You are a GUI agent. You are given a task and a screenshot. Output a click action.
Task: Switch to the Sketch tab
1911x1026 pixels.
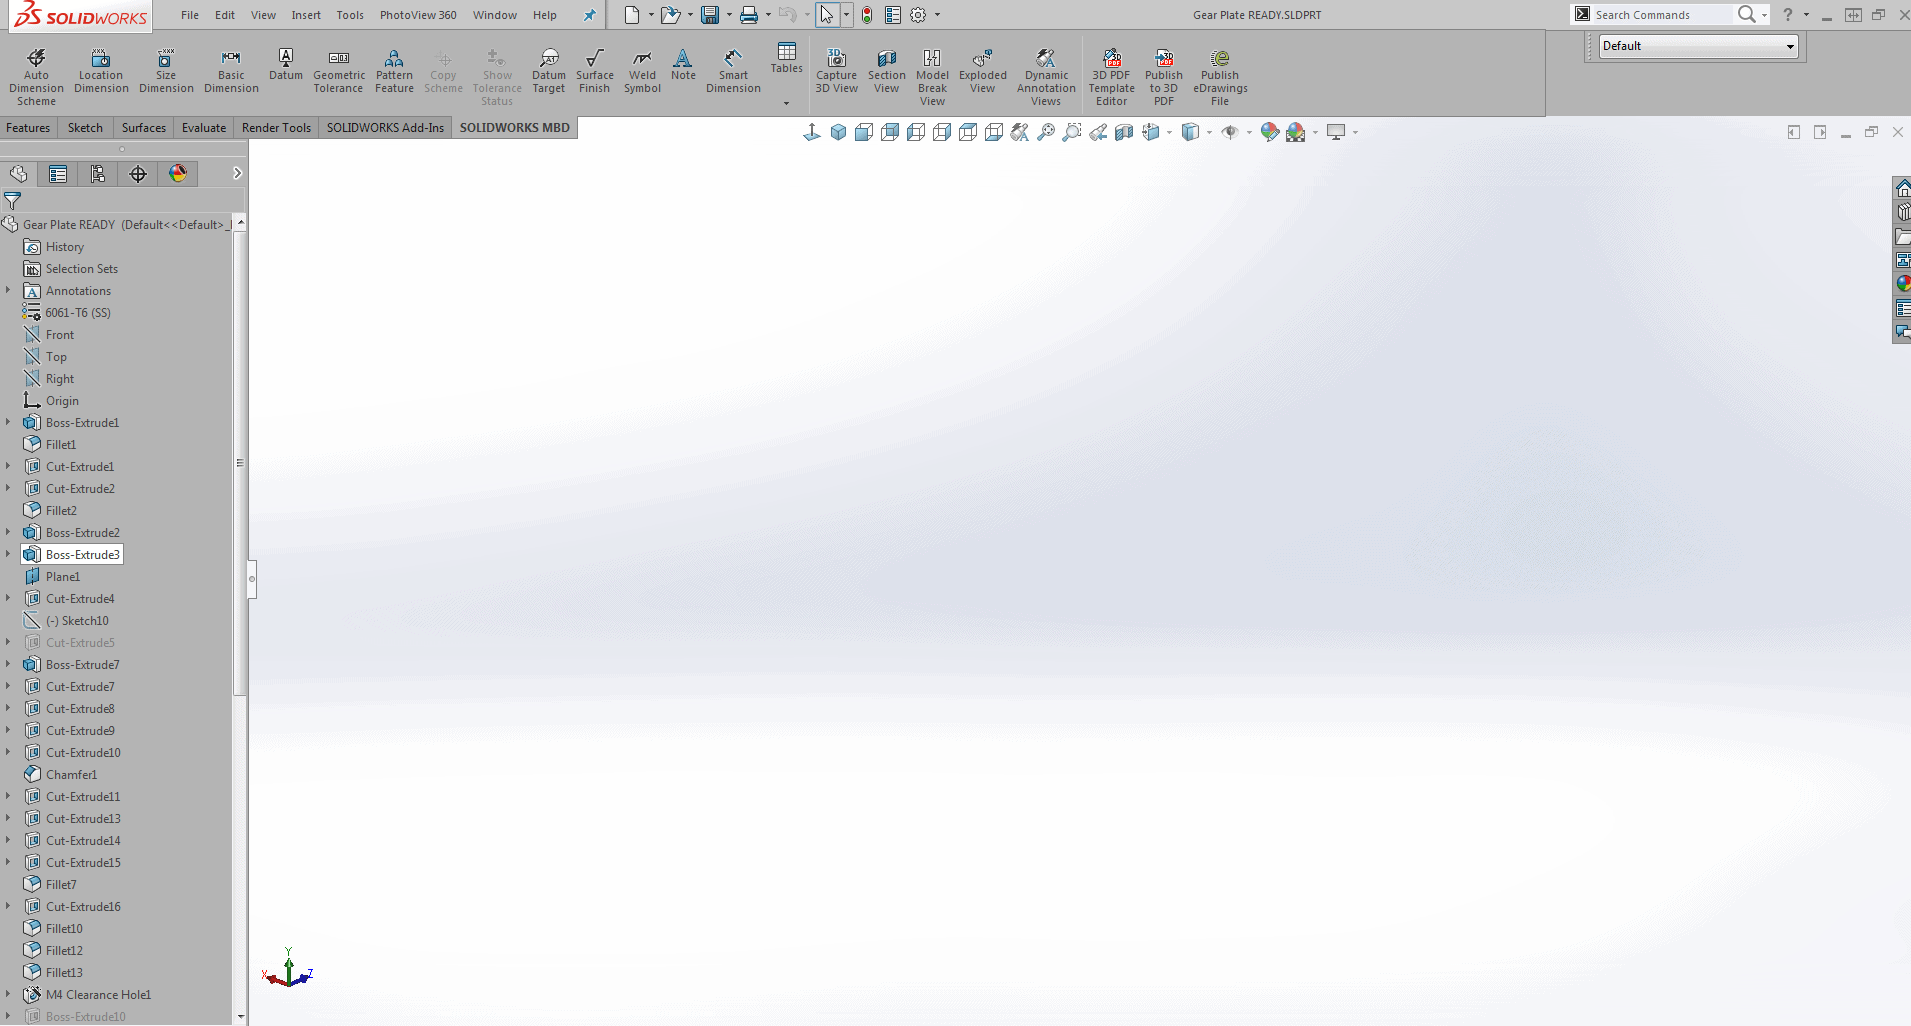85,128
